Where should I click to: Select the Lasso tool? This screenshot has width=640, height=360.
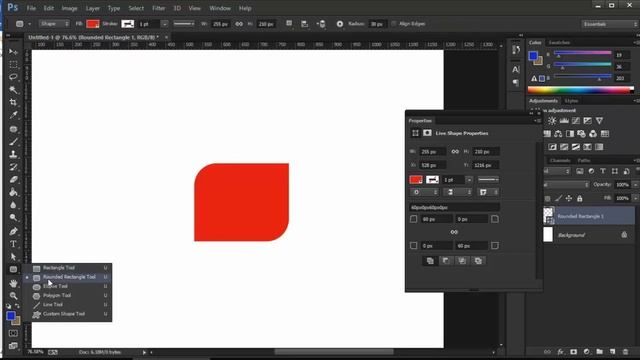[13, 77]
